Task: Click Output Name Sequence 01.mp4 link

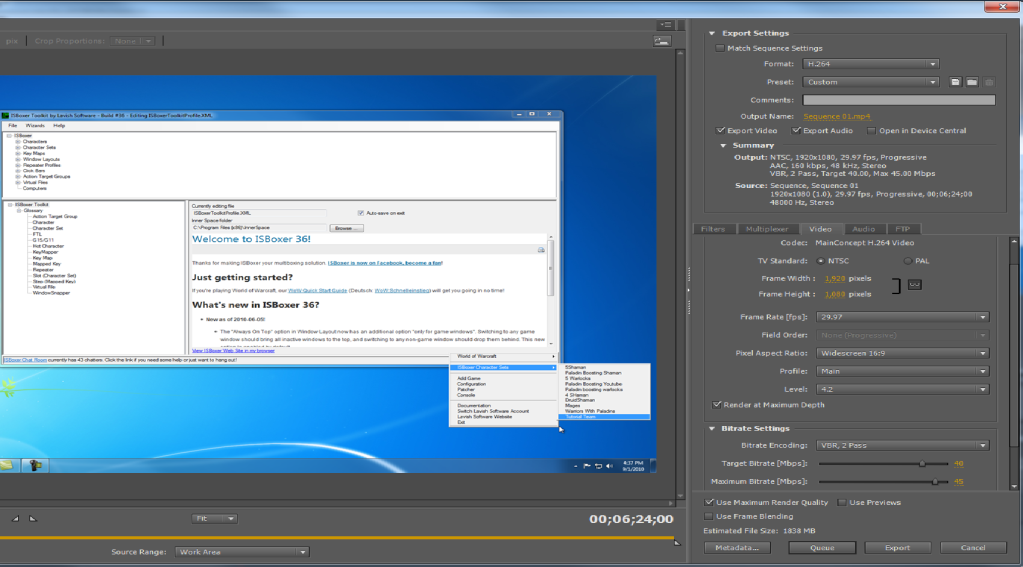Action: [x=836, y=117]
